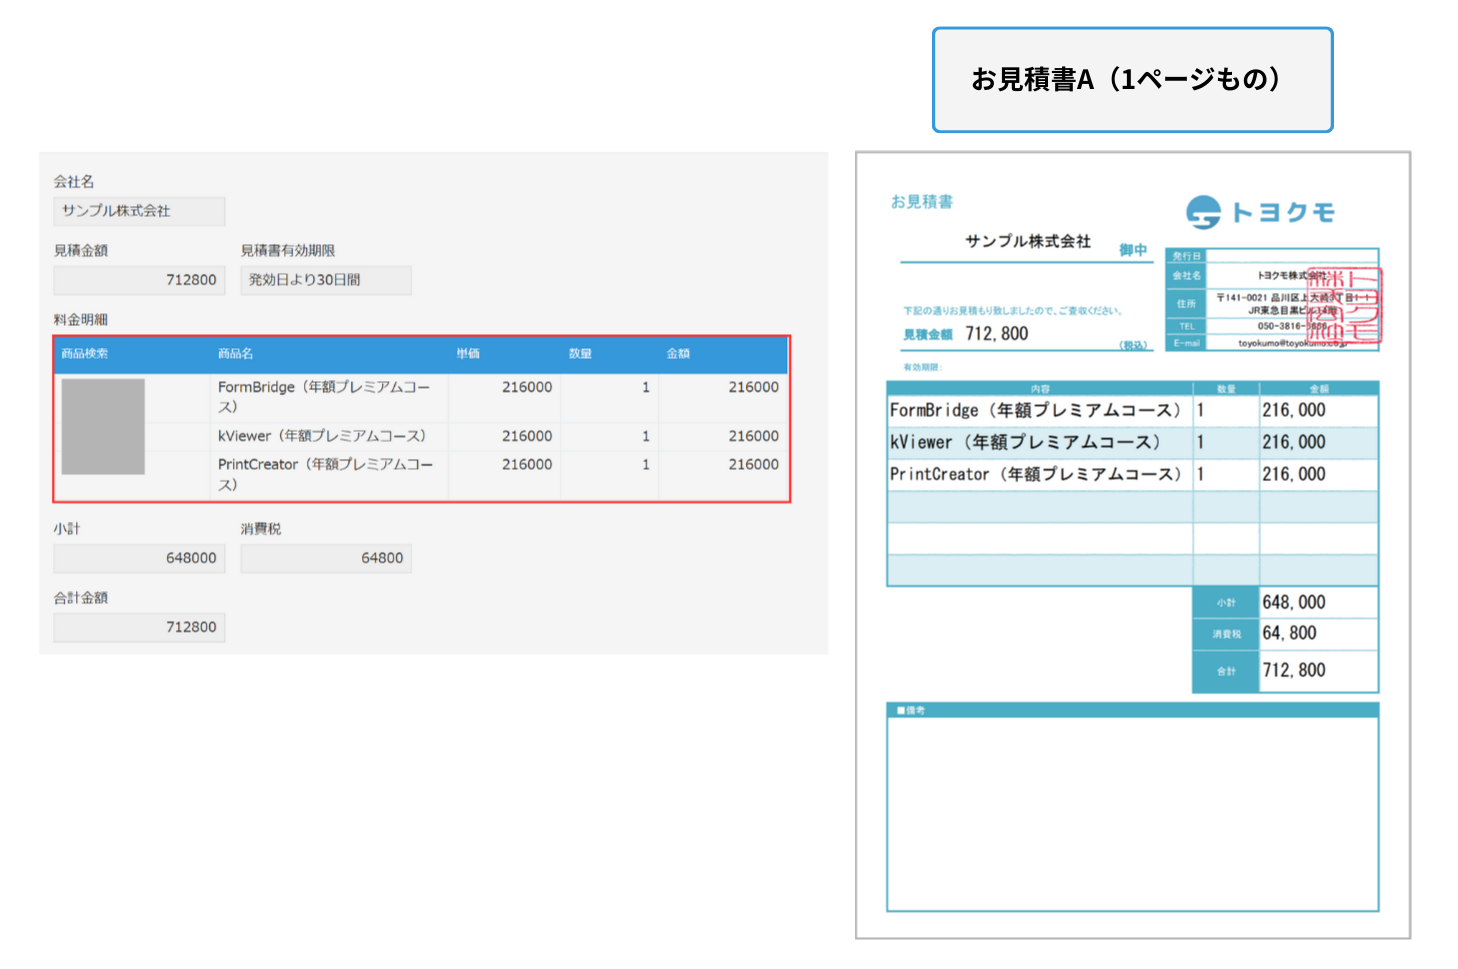Click the お見積書A（1ページもの） button
The height and width of the screenshot is (969, 1458).
pos(1132,80)
